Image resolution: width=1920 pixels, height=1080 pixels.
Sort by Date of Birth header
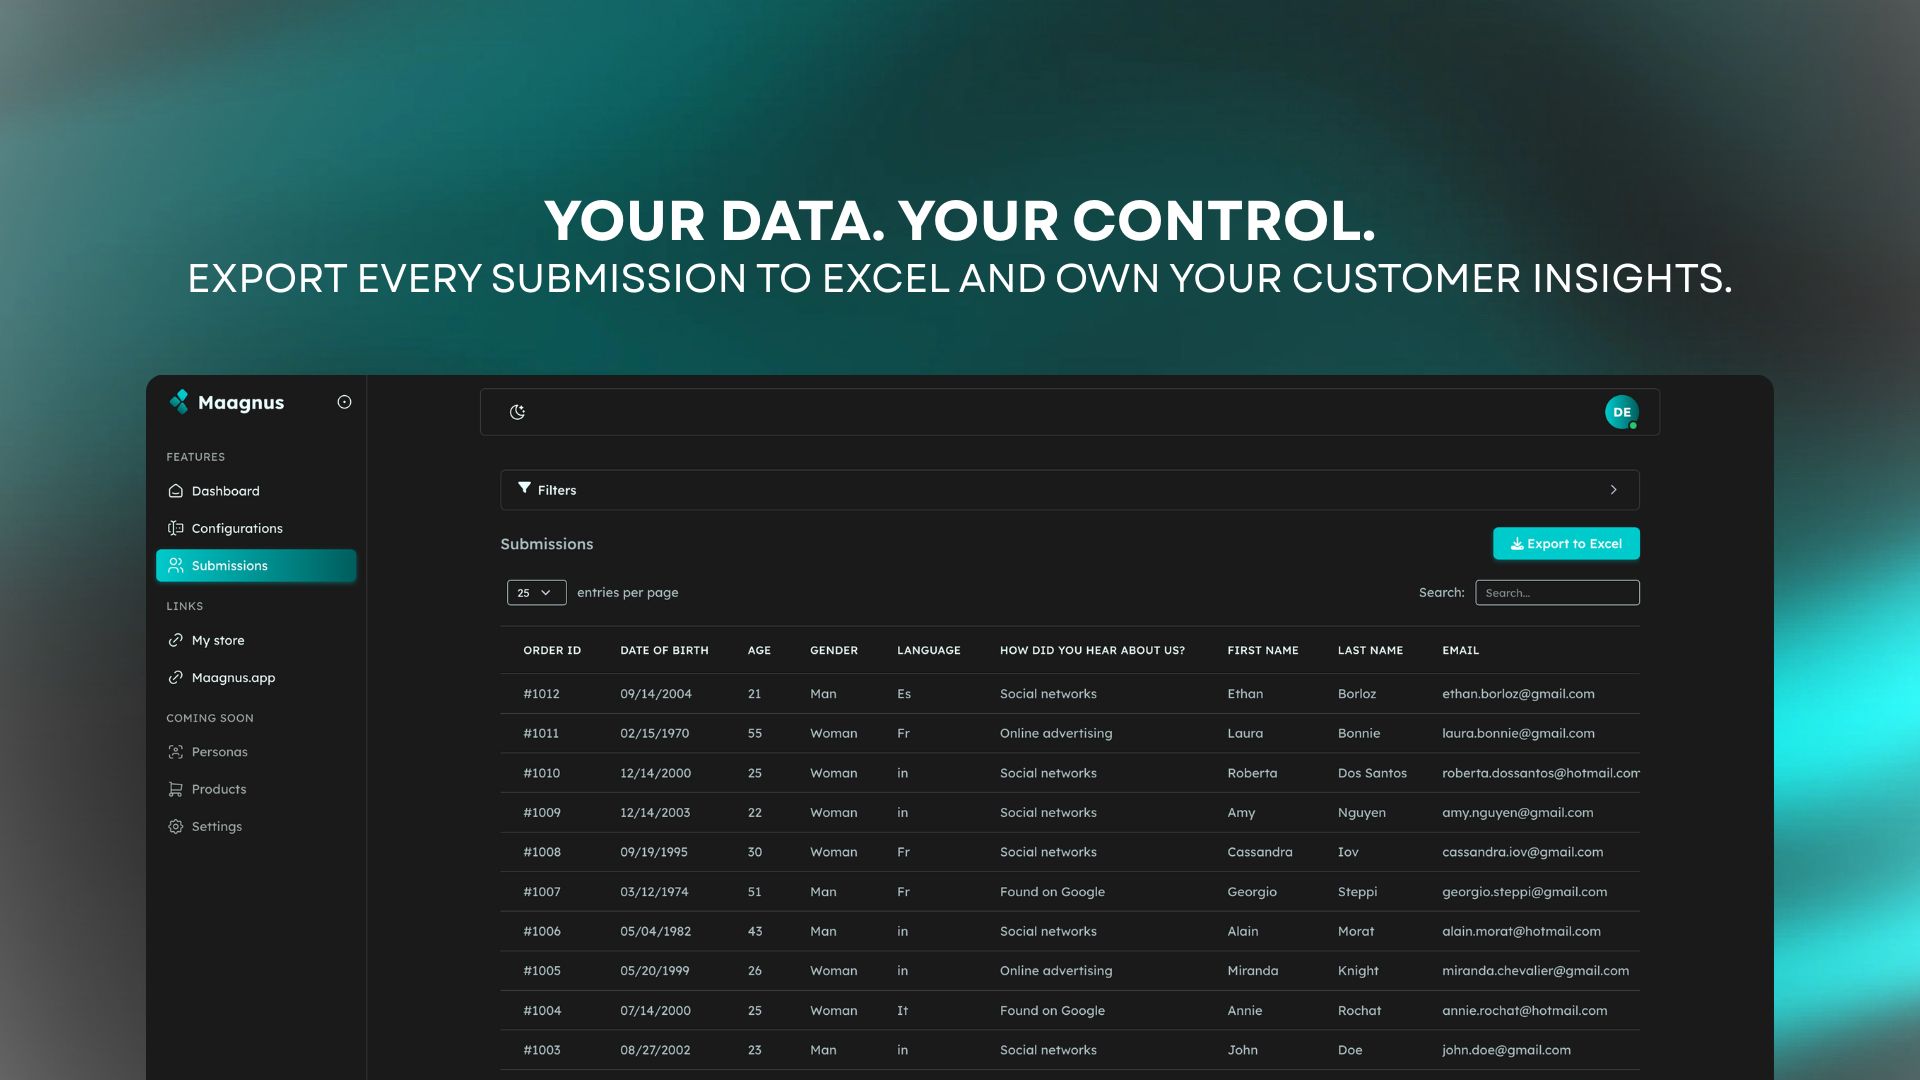coord(664,650)
